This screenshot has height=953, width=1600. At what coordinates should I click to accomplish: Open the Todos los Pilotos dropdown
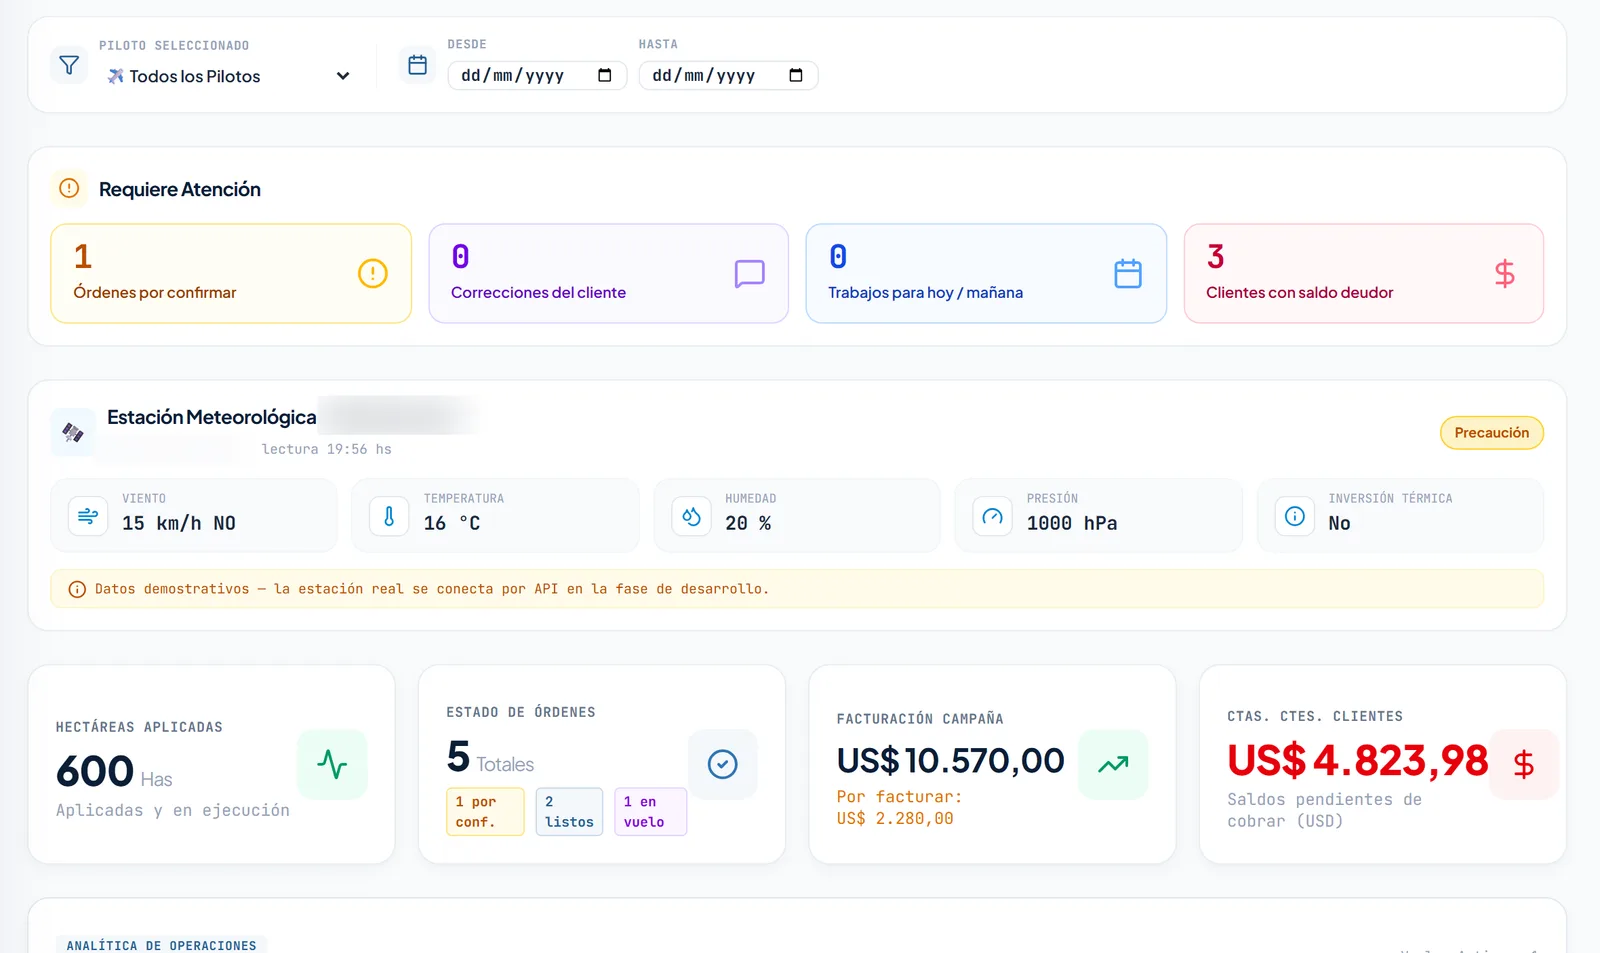point(229,76)
